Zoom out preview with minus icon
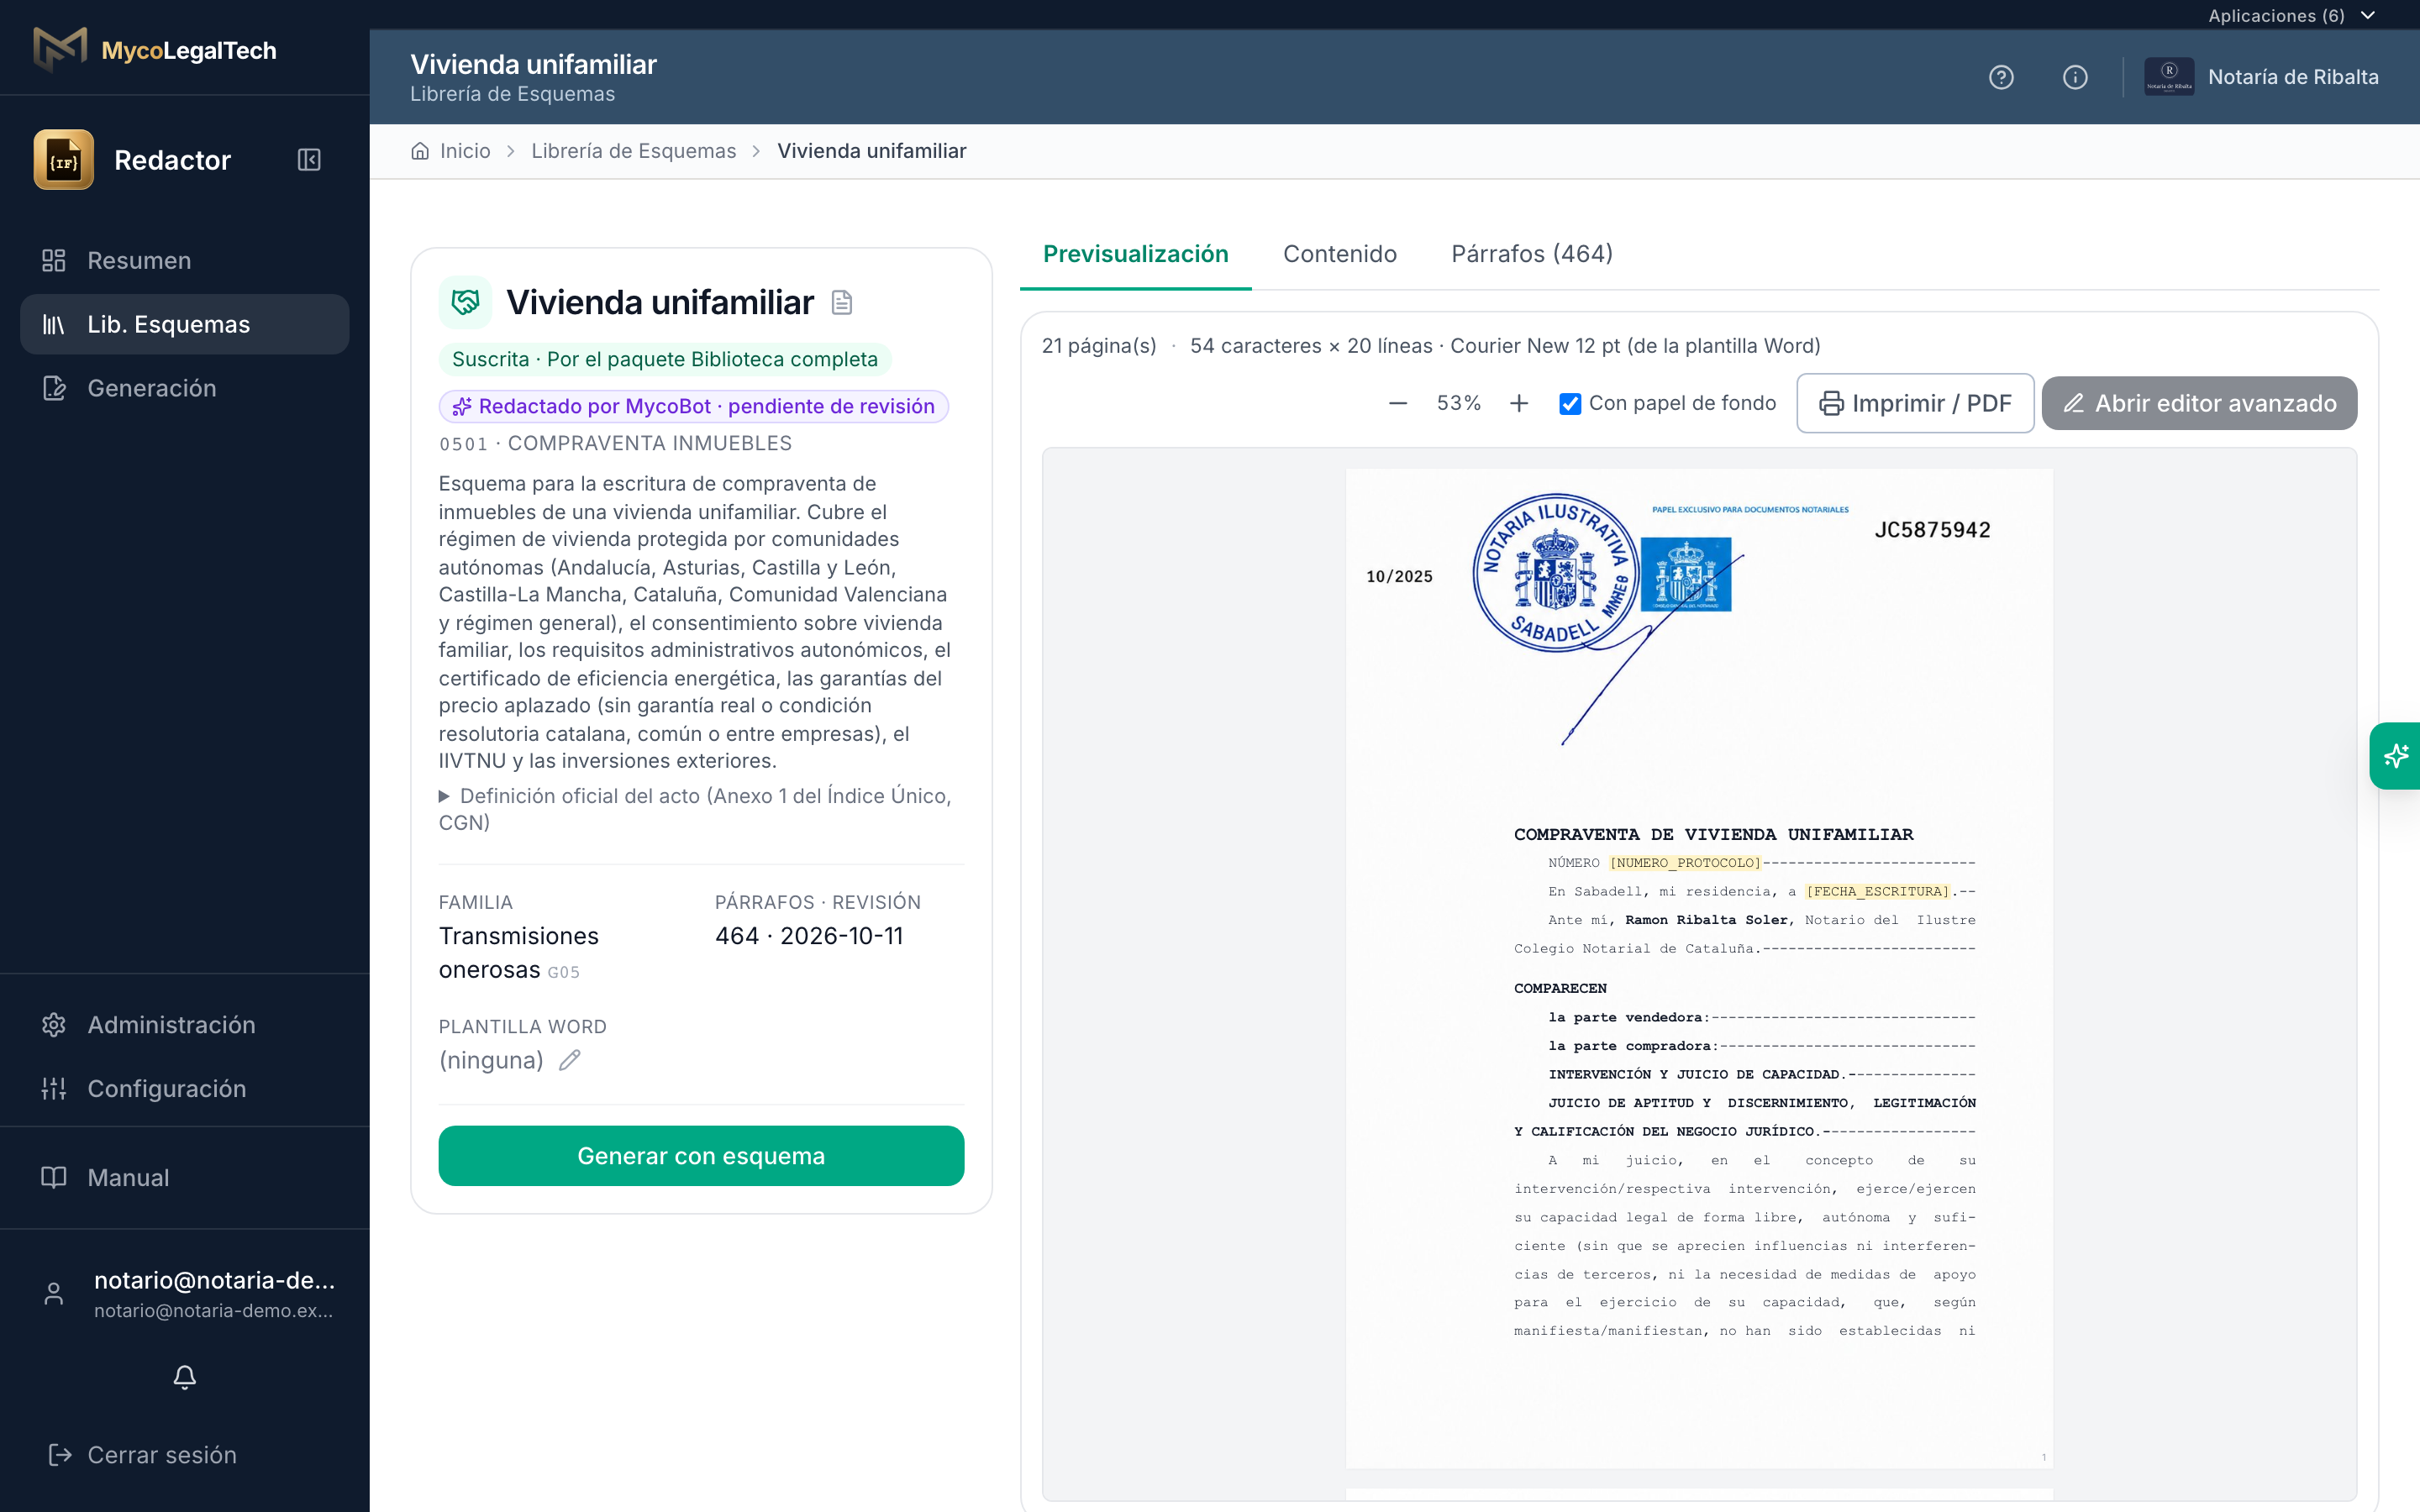Image resolution: width=2420 pixels, height=1512 pixels. click(1398, 403)
